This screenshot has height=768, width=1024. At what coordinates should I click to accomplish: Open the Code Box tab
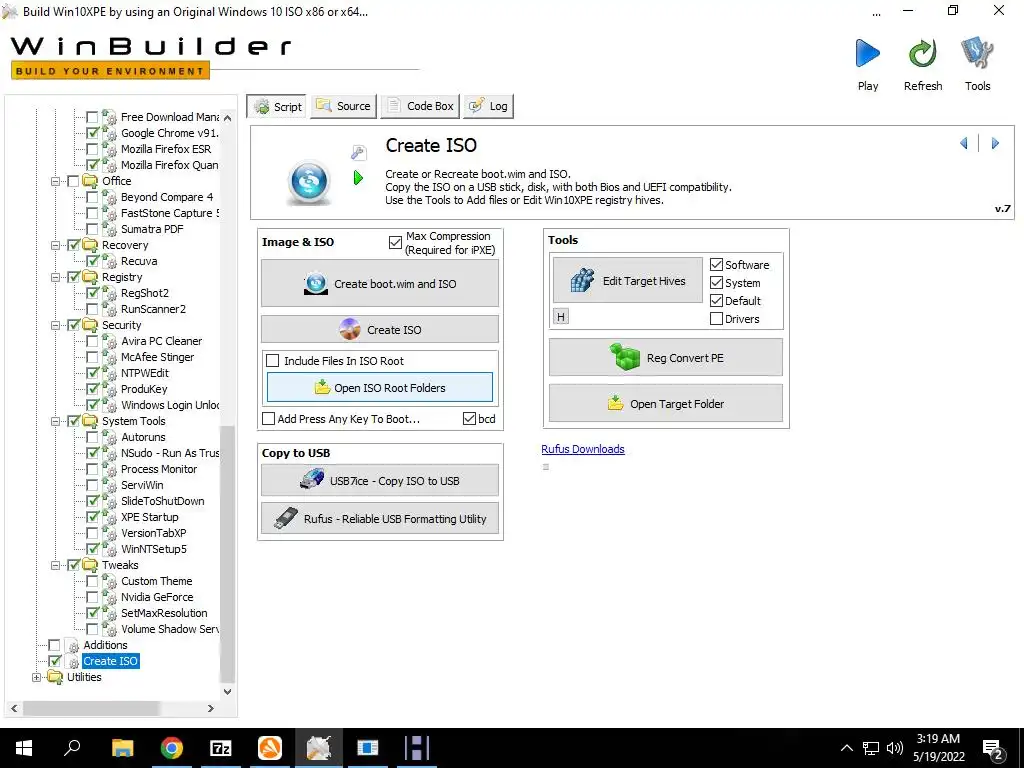click(x=421, y=106)
